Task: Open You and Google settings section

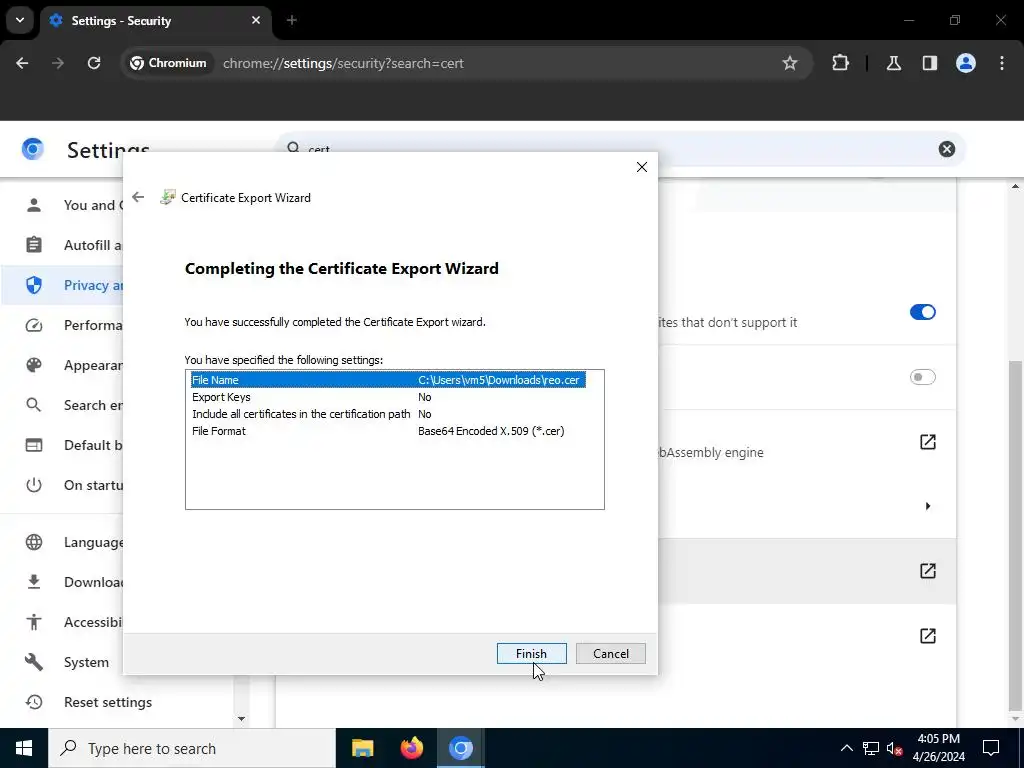Action: [62, 205]
